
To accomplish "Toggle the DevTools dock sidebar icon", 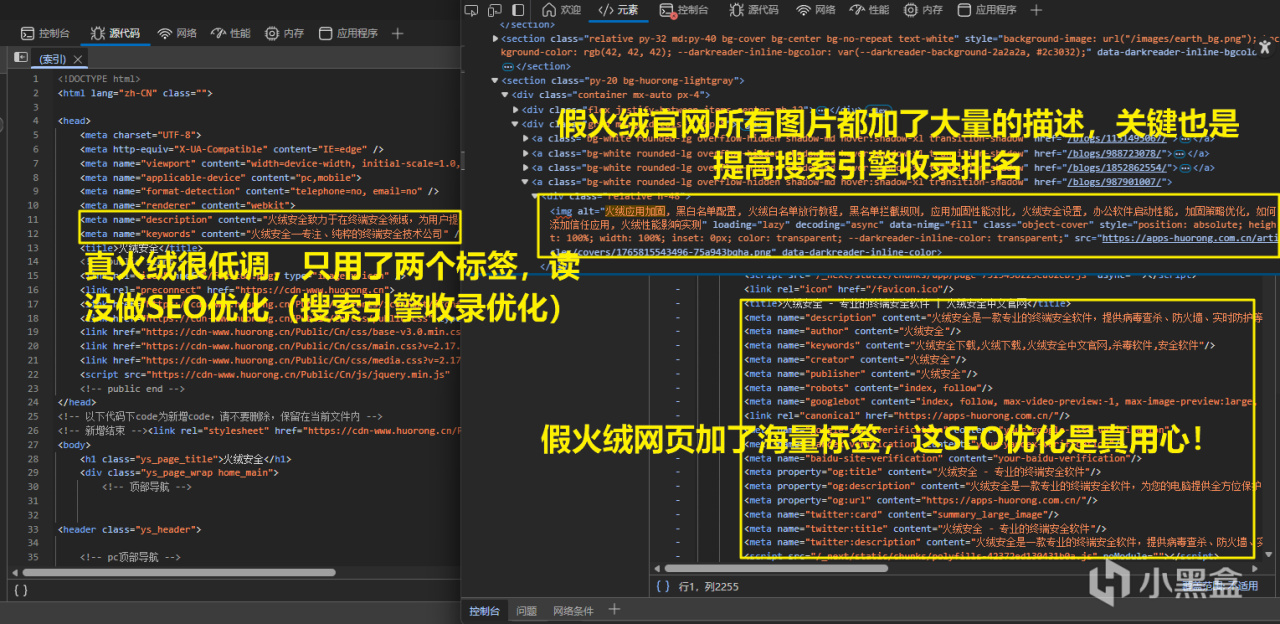I will 520,10.
